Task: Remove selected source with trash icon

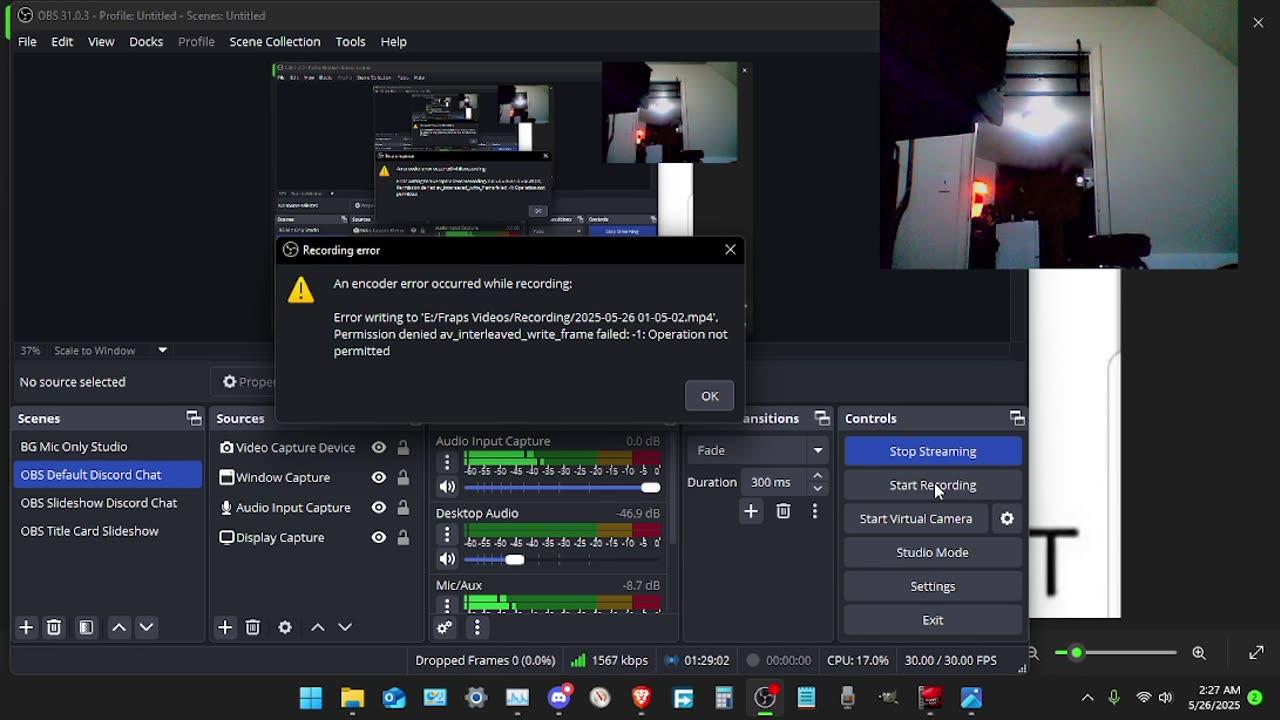Action: coord(253,627)
